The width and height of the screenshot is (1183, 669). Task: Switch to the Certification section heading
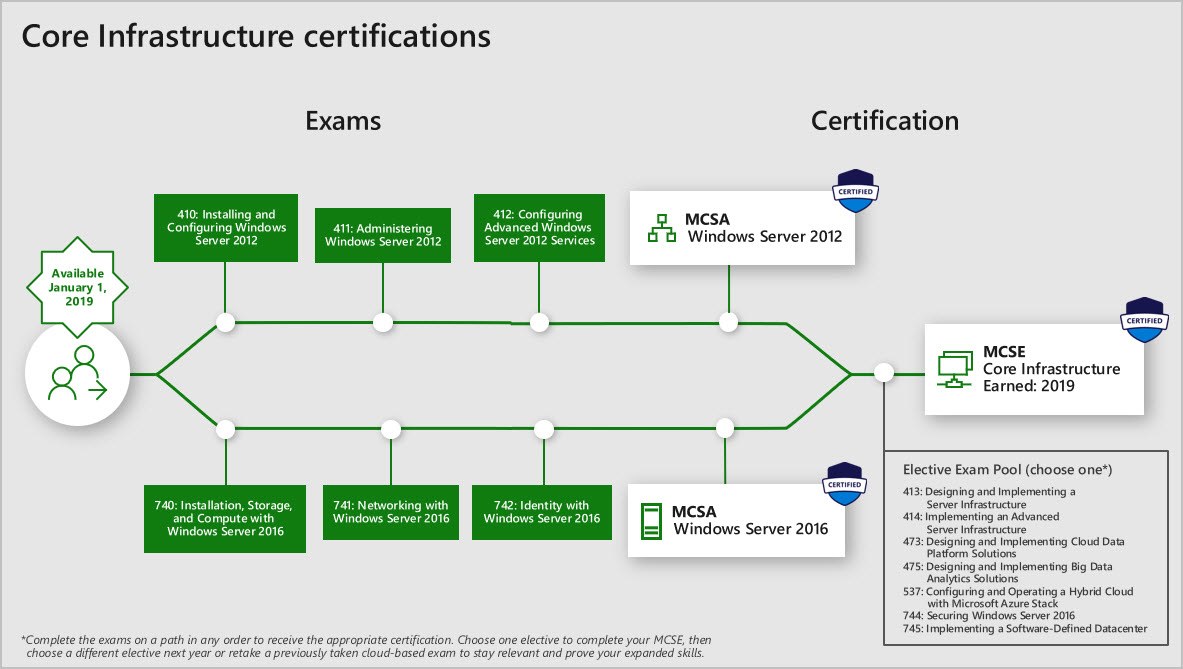tap(885, 121)
